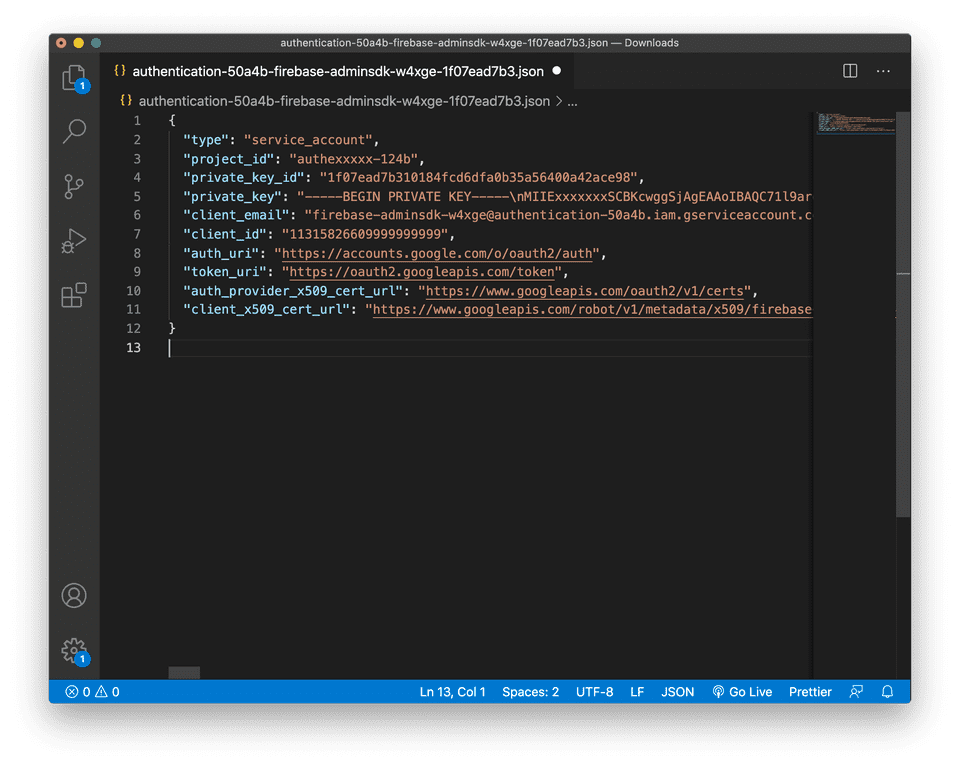Click the "authexxxxx-124b" project id value
Image resolution: width=960 pixels, height=768 pixels.
tap(353, 159)
